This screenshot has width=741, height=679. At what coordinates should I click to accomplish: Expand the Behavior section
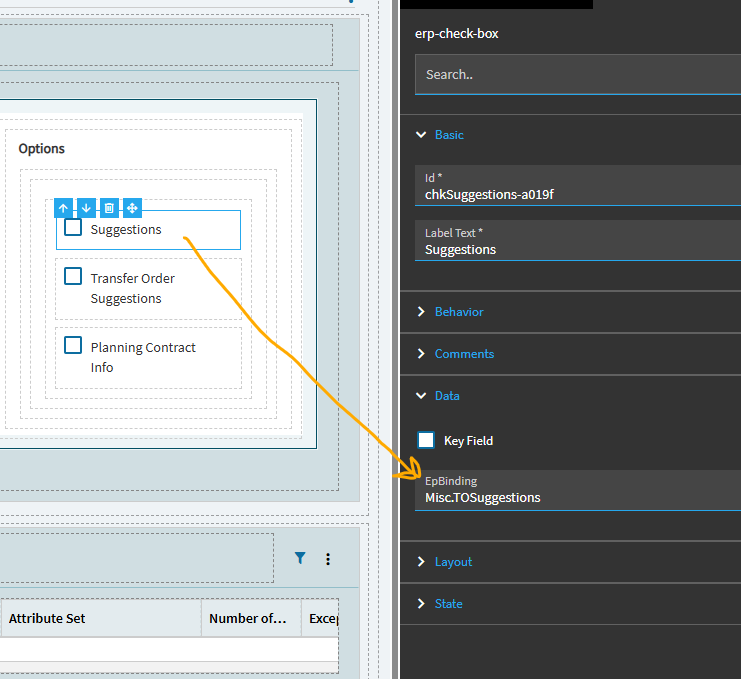click(421, 312)
